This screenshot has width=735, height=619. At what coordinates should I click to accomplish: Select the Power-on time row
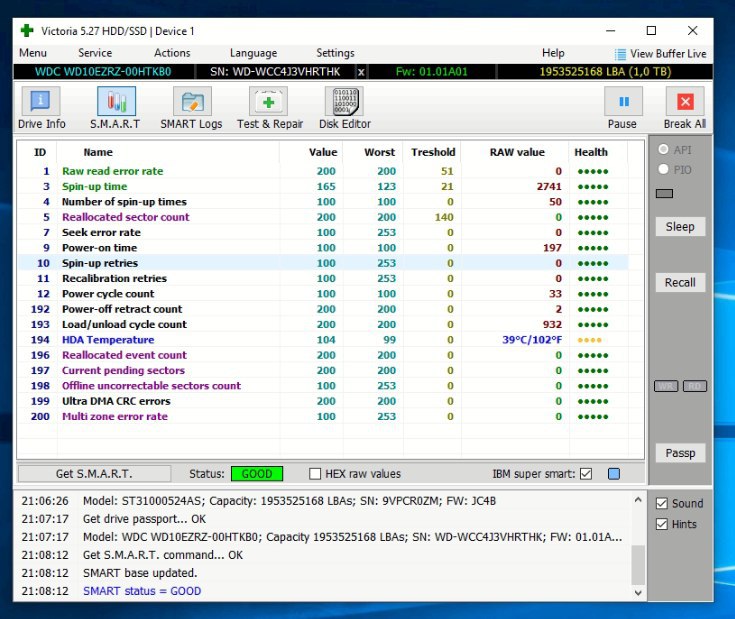[323, 248]
